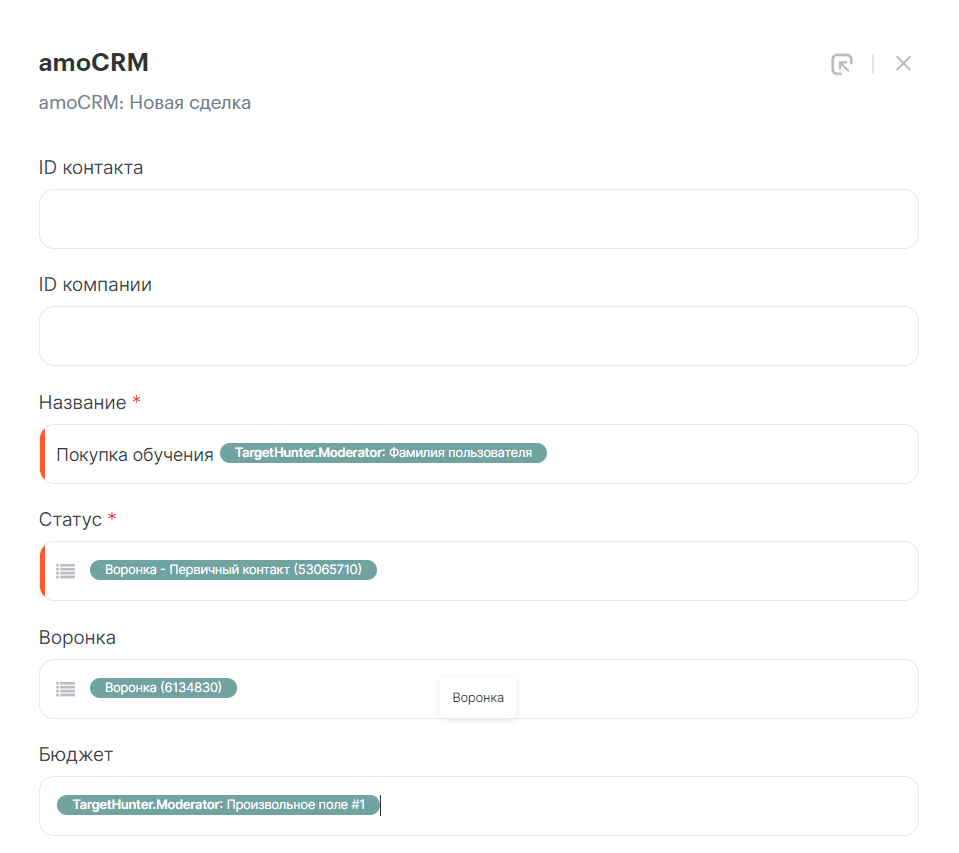Select the 'Воронка (6134830)' tag
The height and width of the screenshot is (853, 959).
163,688
